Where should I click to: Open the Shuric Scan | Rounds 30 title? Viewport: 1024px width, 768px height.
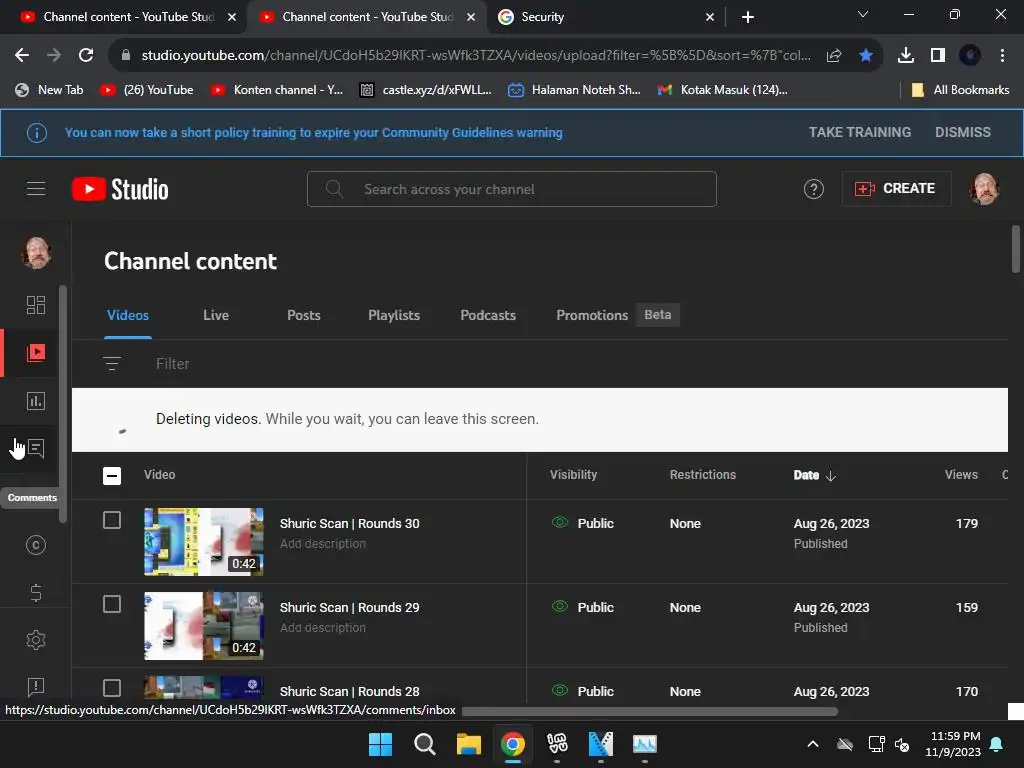[349, 524]
